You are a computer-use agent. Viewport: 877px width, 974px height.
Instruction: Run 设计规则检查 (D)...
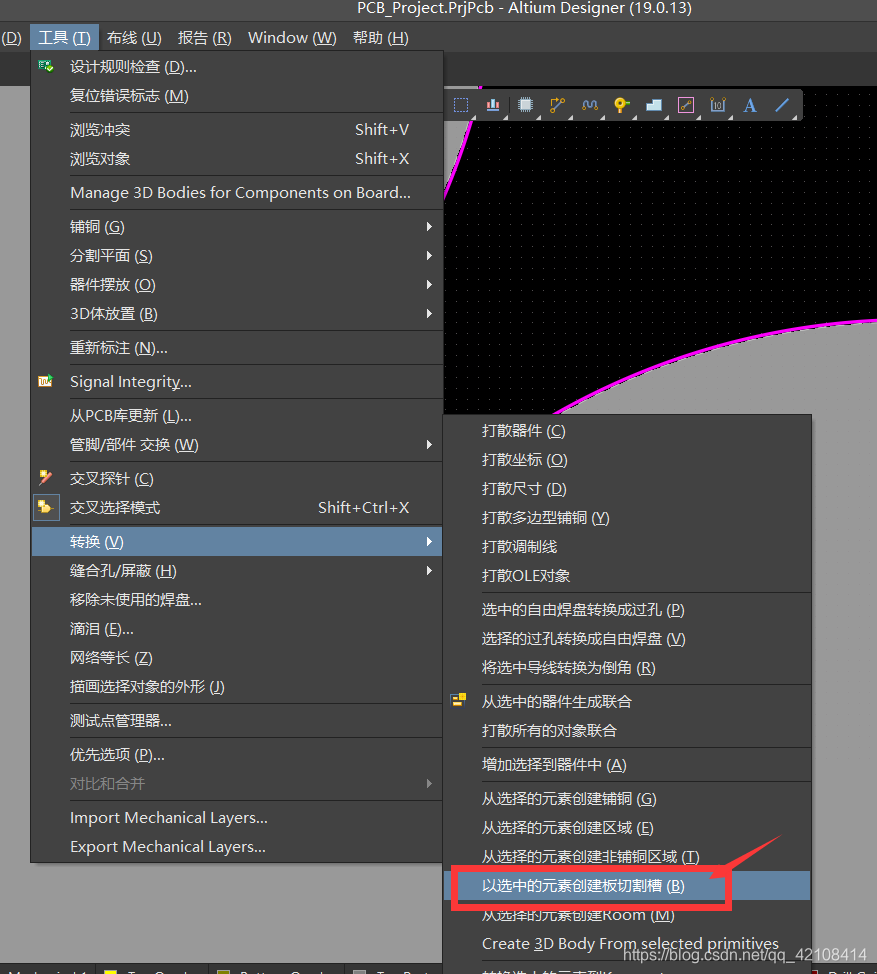coord(237,66)
